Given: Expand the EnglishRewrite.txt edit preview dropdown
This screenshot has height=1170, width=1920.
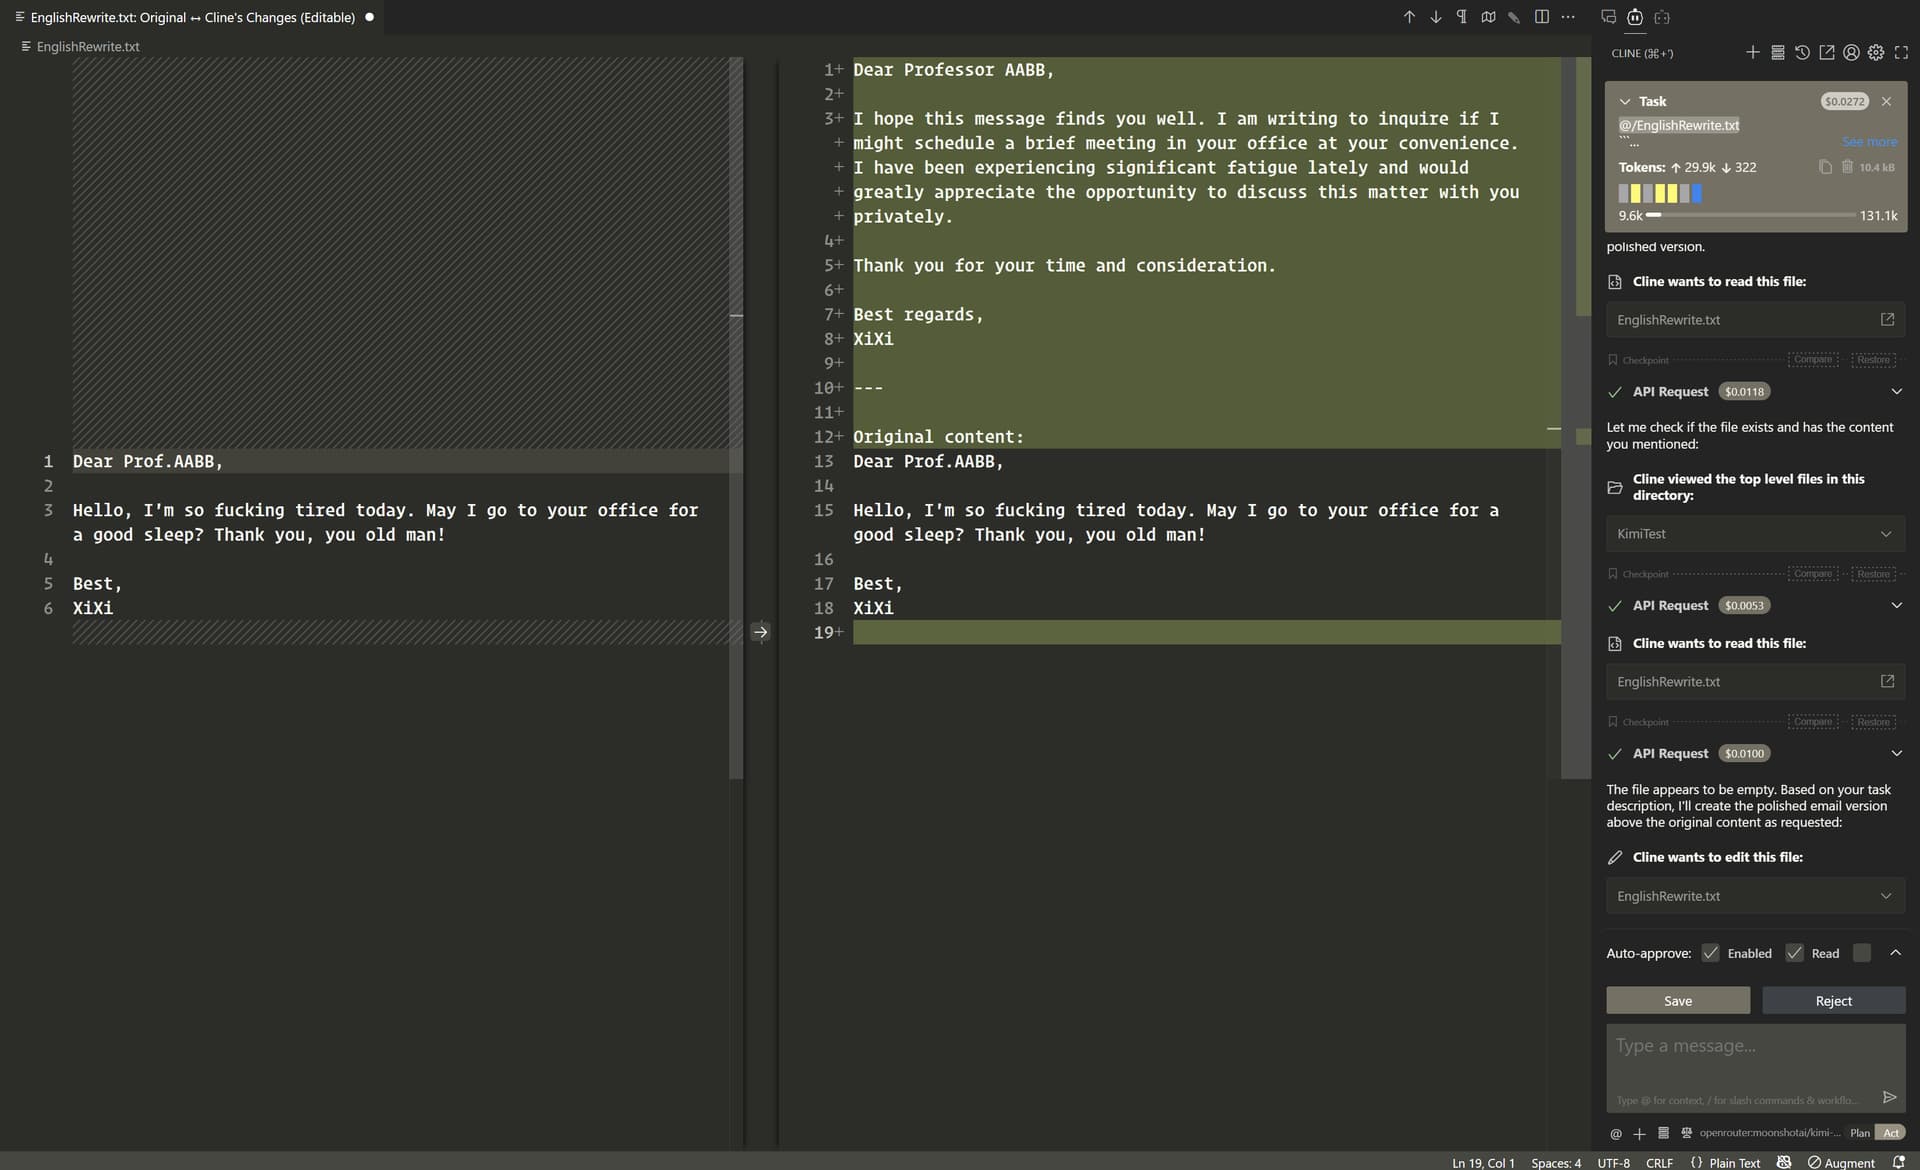Looking at the screenshot, I should tap(1755, 896).
